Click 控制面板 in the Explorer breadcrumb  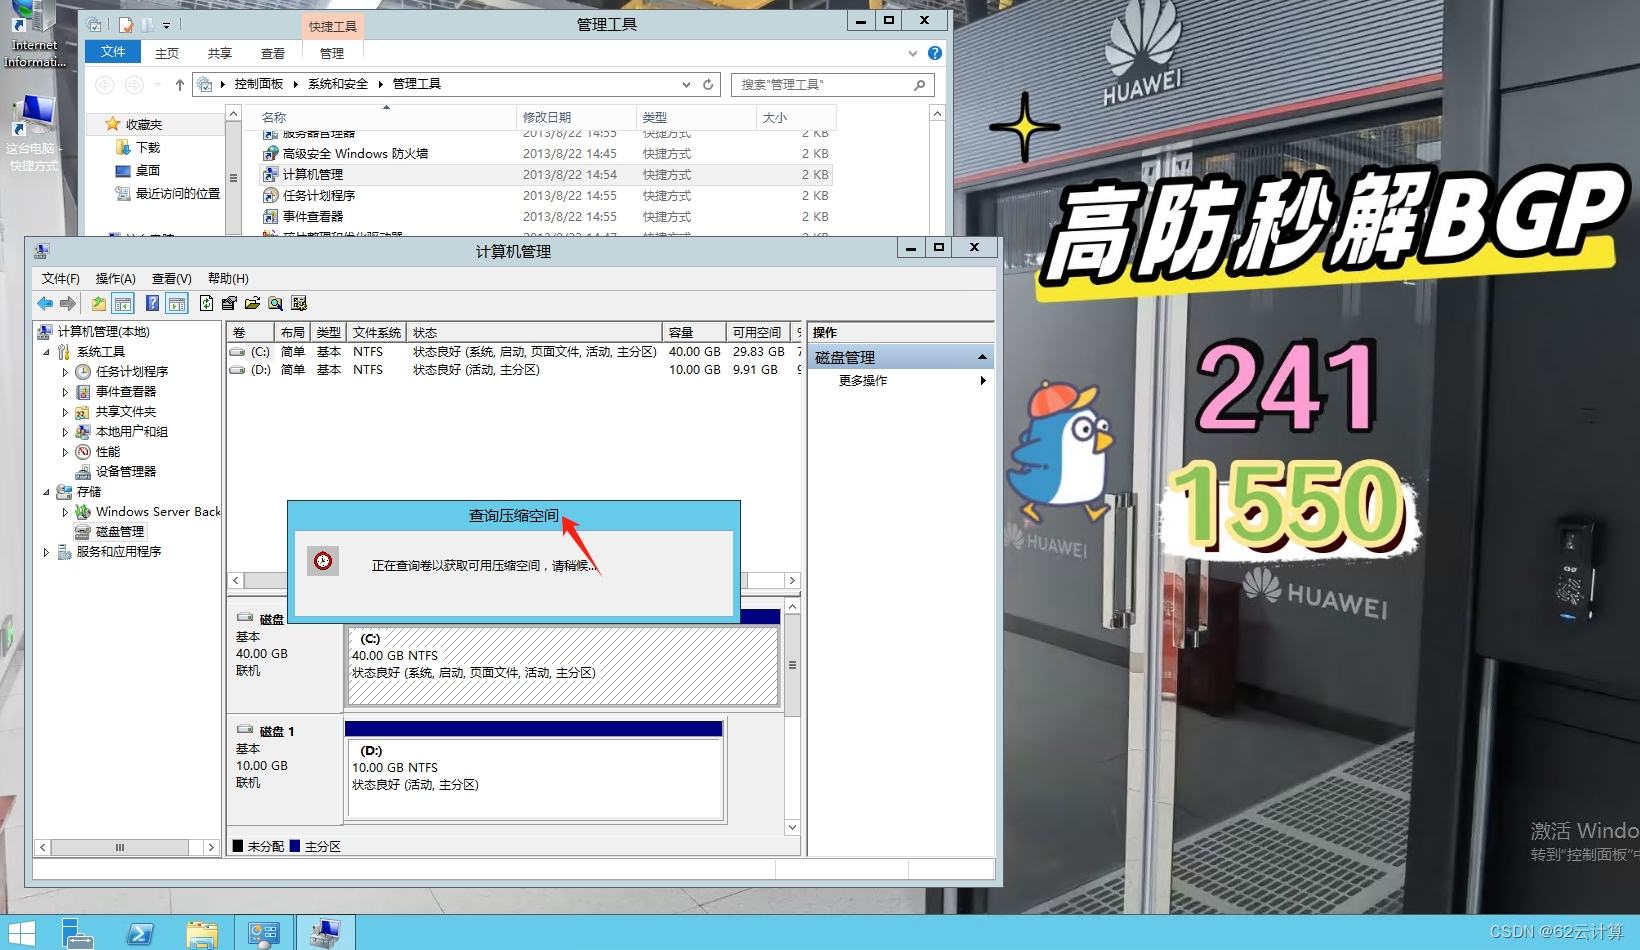[x=259, y=84]
